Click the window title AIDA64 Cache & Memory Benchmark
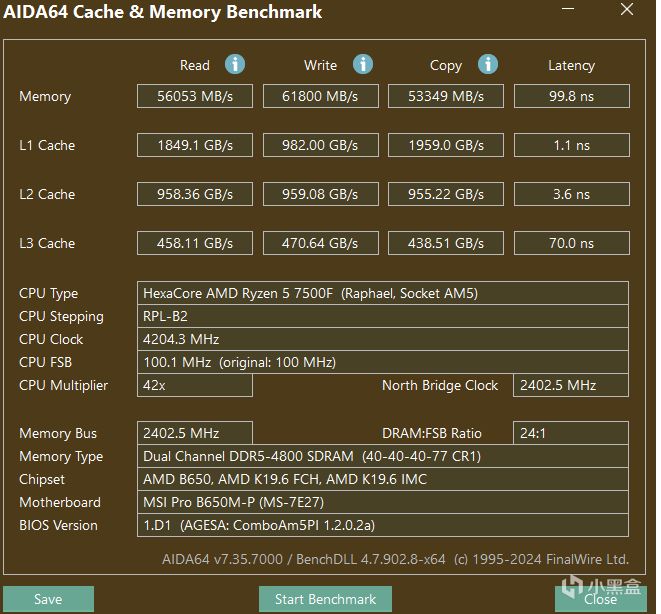 (x=162, y=12)
